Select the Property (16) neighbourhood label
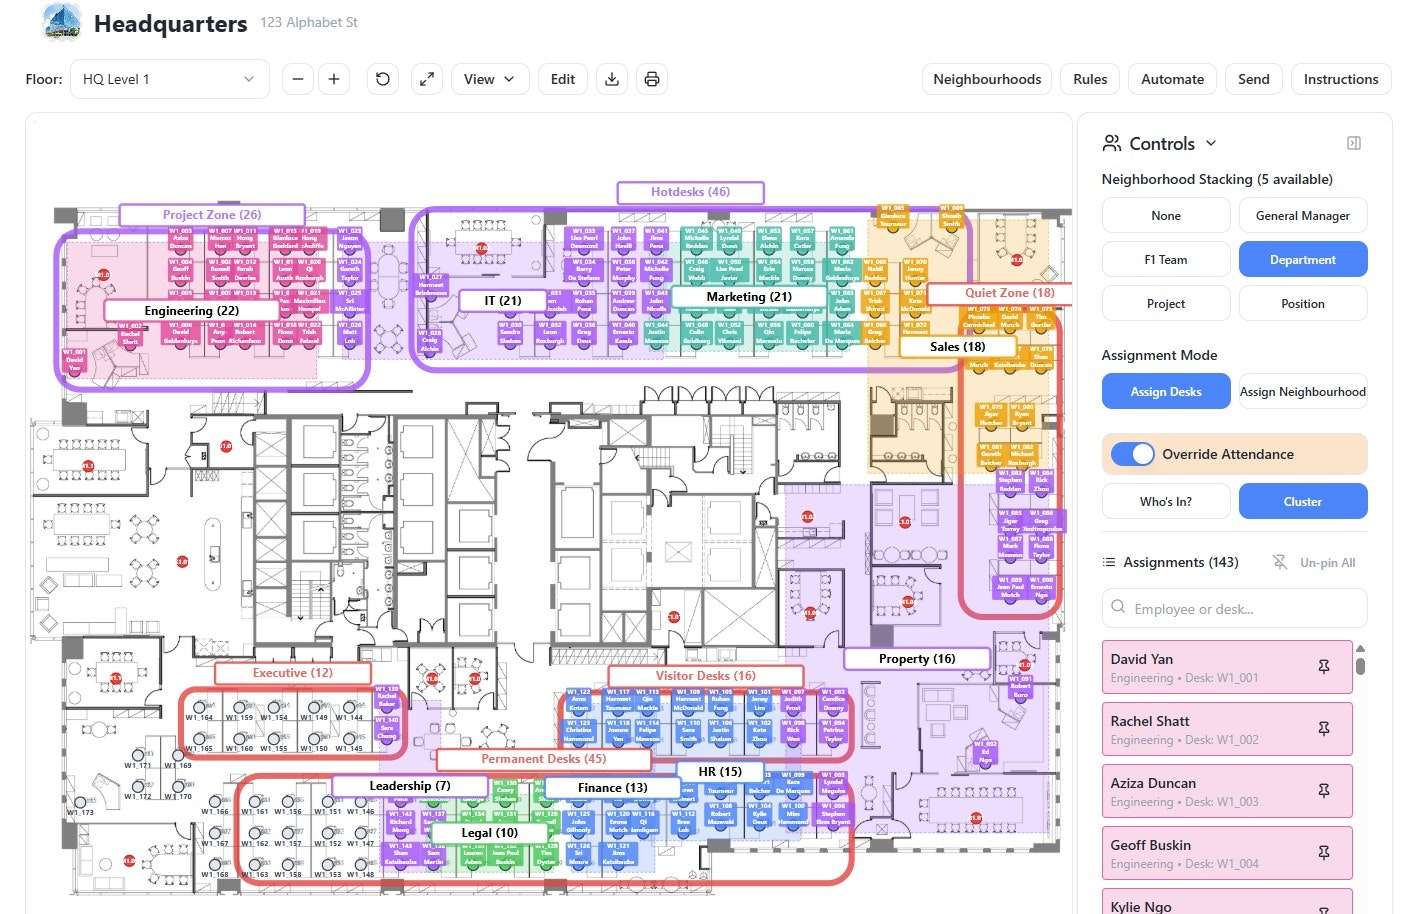Viewport: 1410px width, 914px height. [x=917, y=659]
